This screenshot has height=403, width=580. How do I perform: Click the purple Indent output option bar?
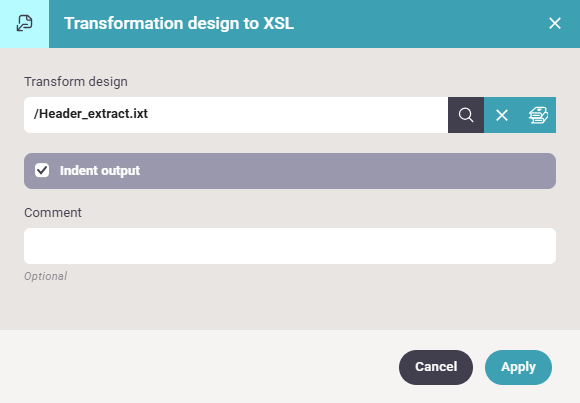290,171
